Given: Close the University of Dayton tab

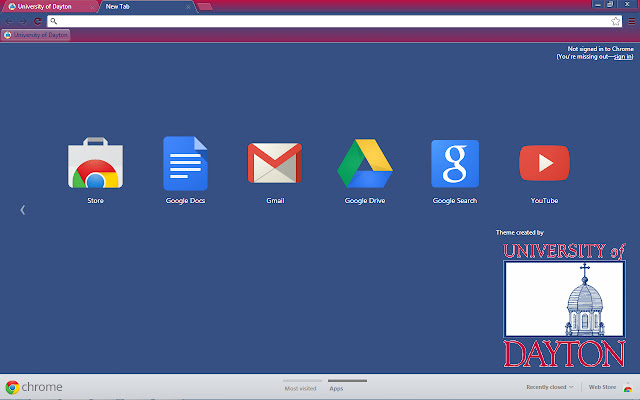Looking at the screenshot, I should 92,7.
